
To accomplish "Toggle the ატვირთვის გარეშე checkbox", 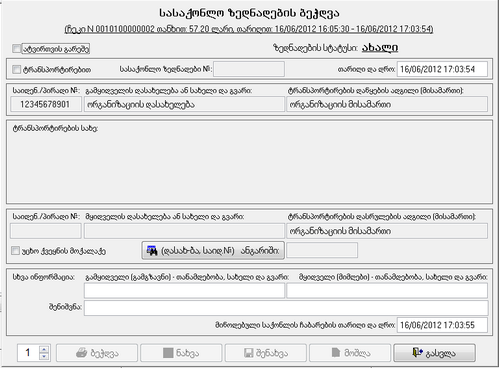I will [x=16, y=49].
